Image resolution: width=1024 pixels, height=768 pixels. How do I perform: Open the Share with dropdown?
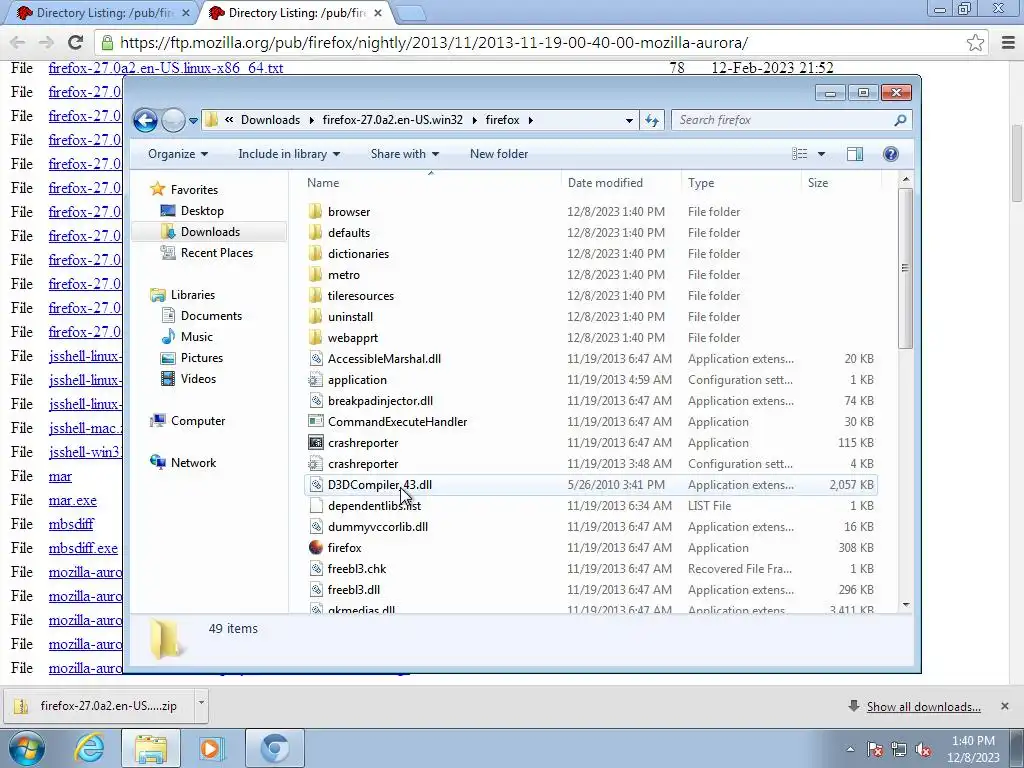[405, 154]
